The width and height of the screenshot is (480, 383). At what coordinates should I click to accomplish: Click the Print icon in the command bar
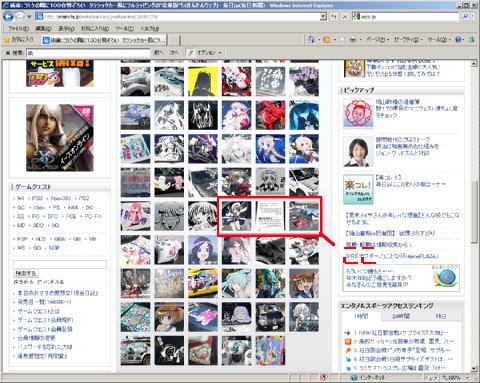point(353,40)
